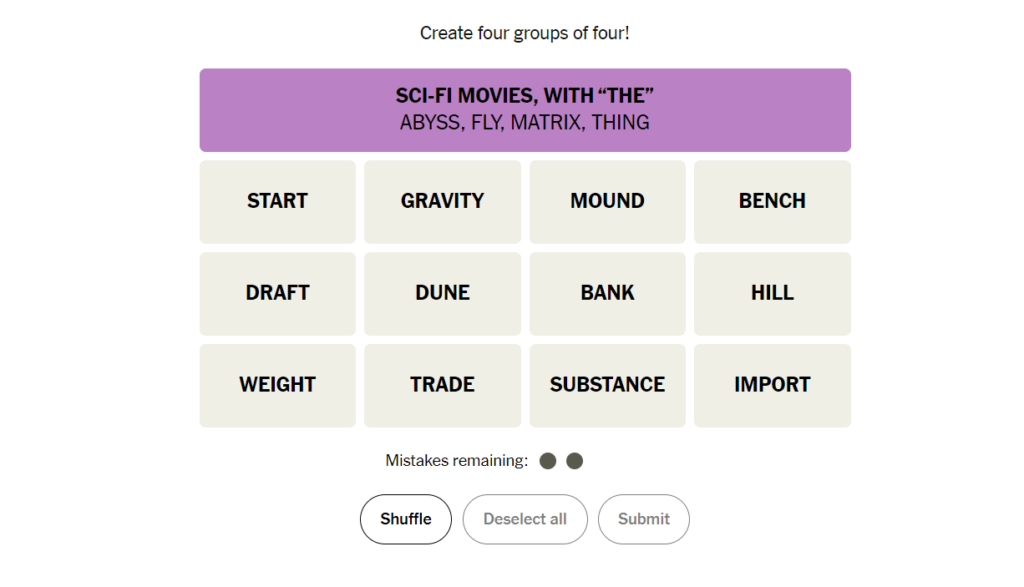Choose the HILL word tile

click(x=772, y=294)
